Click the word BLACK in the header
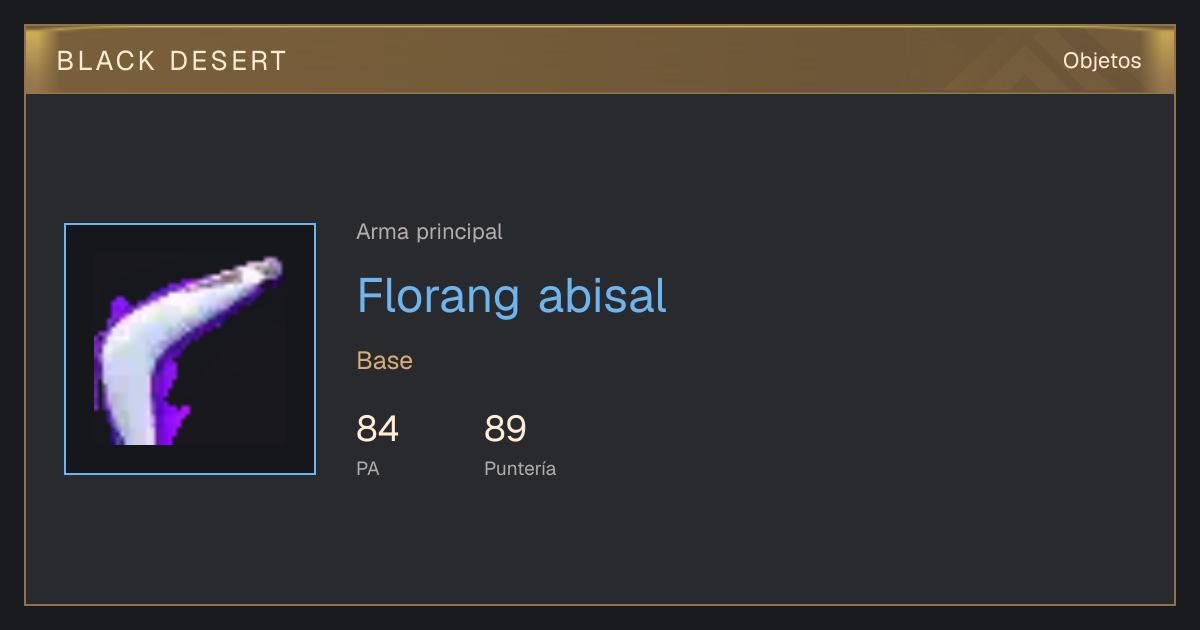 pyautogui.click(x=106, y=61)
